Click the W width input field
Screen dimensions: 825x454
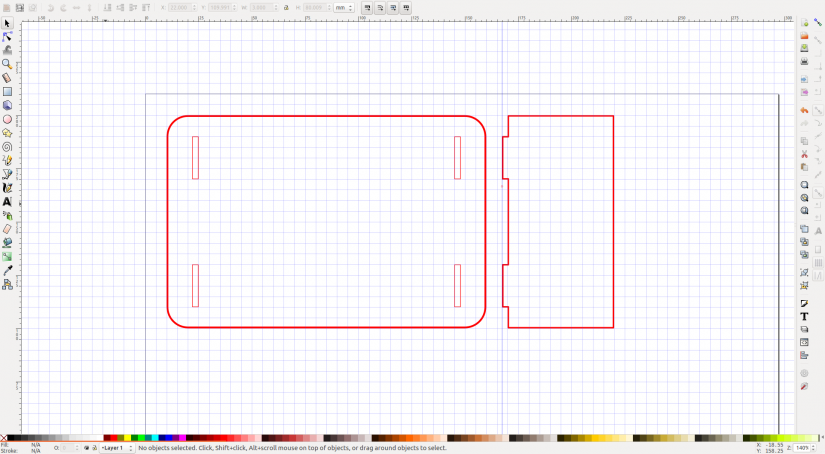point(262,8)
